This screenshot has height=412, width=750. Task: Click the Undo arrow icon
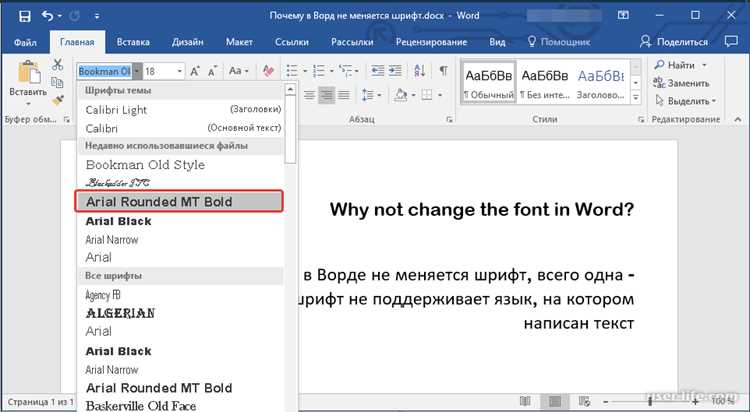48,16
